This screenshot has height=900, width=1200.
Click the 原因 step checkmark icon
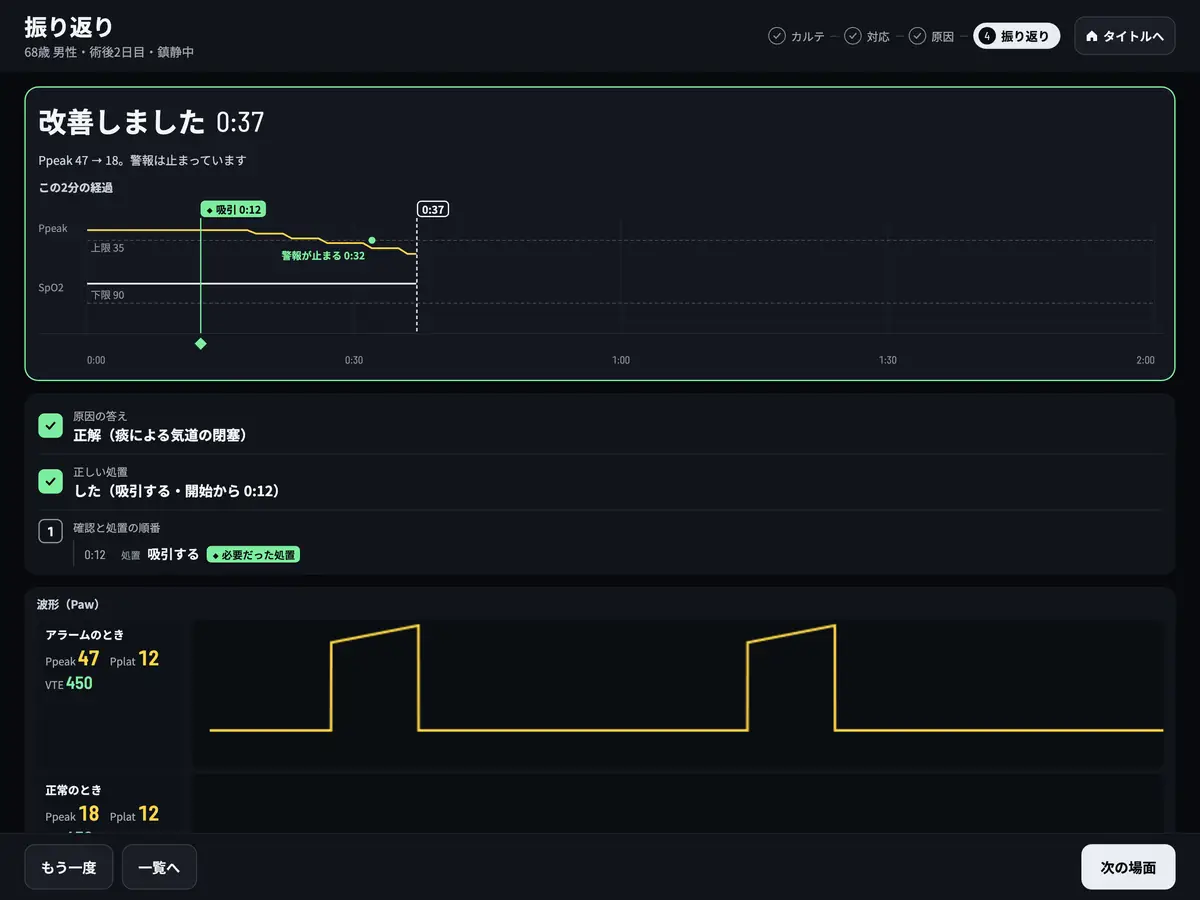(x=917, y=36)
